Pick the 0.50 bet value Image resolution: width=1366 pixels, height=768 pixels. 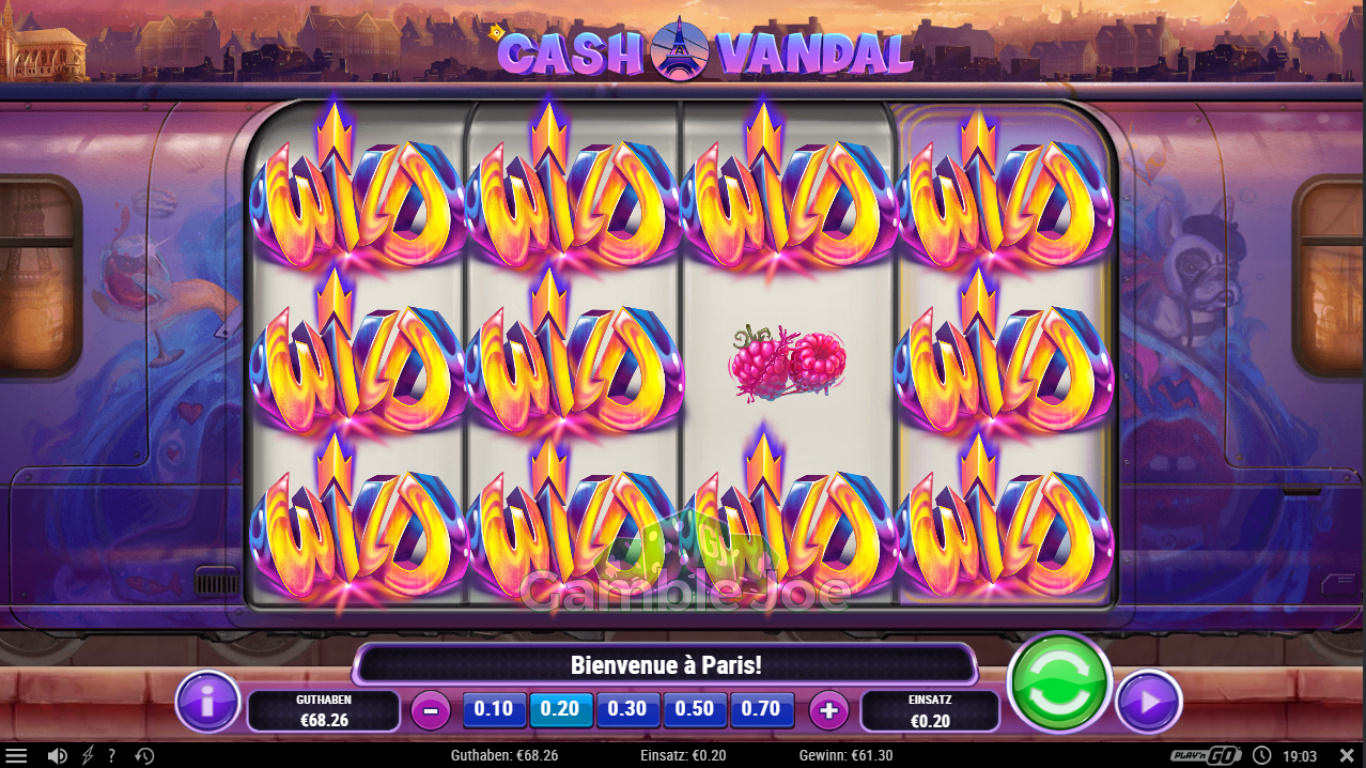tap(695, 710)
